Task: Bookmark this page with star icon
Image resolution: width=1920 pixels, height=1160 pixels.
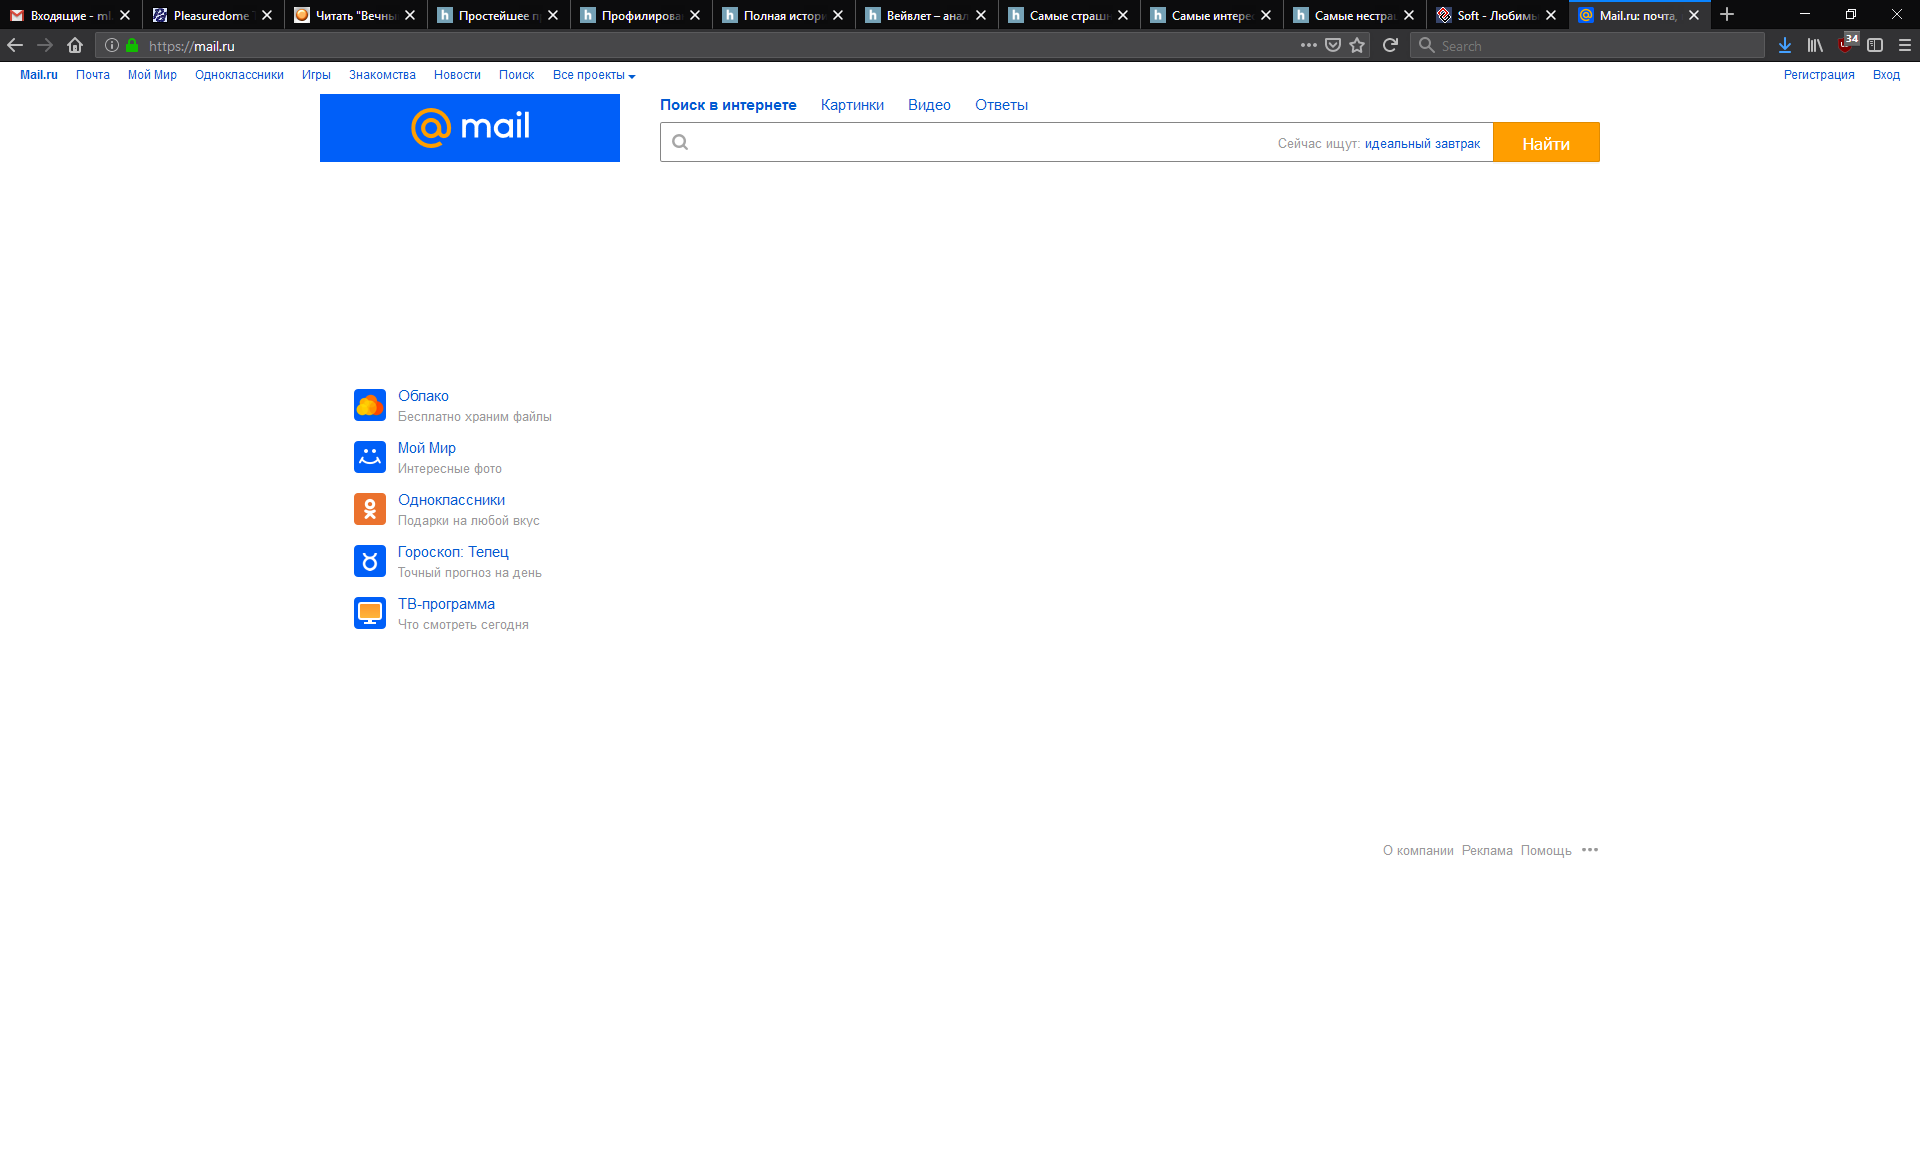Action: tap(1357, 45)
